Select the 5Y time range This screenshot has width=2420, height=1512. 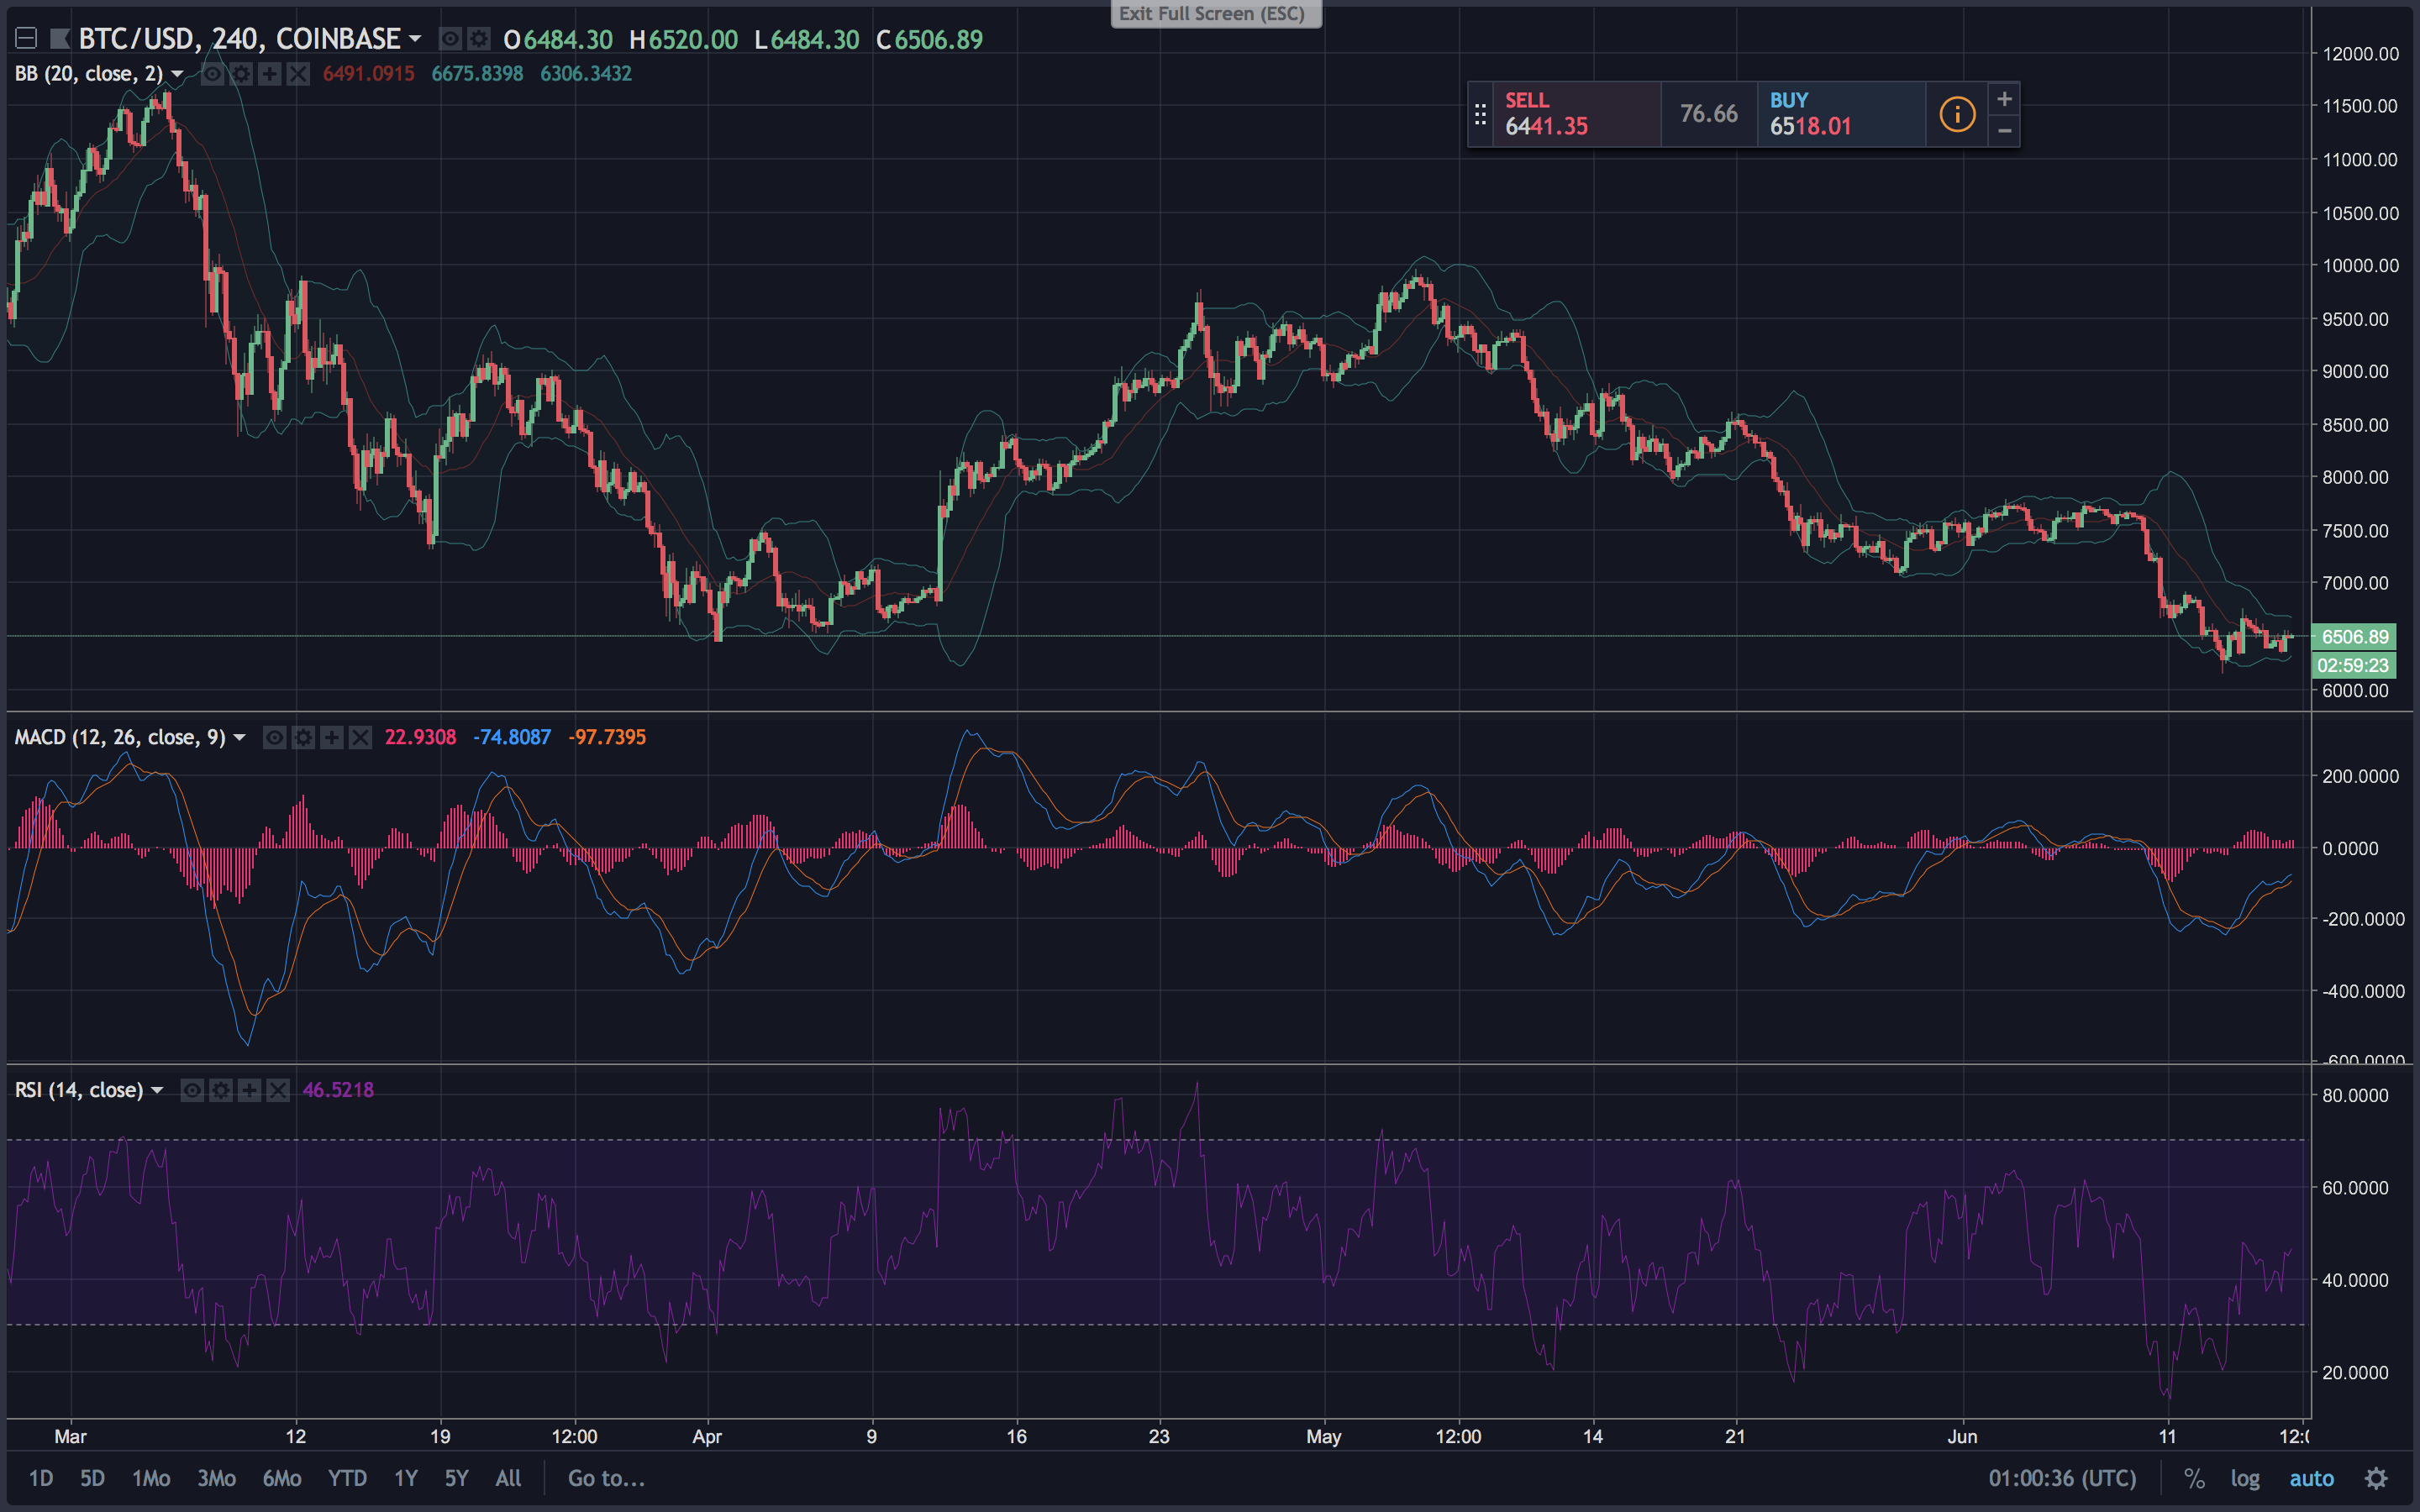pos(456,1478)
